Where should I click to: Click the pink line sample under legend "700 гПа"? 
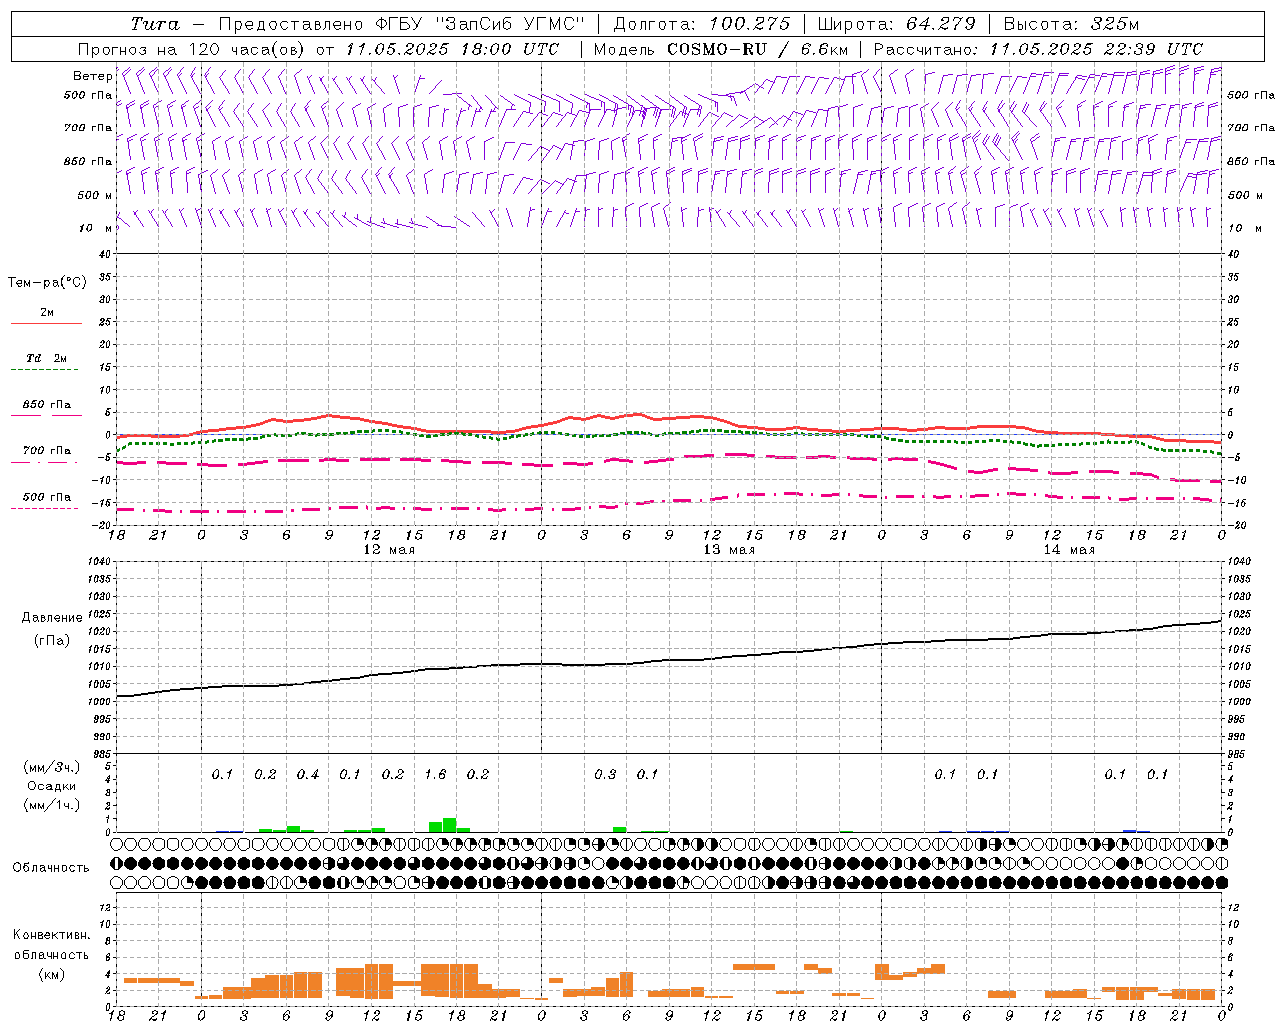[46, 463]
